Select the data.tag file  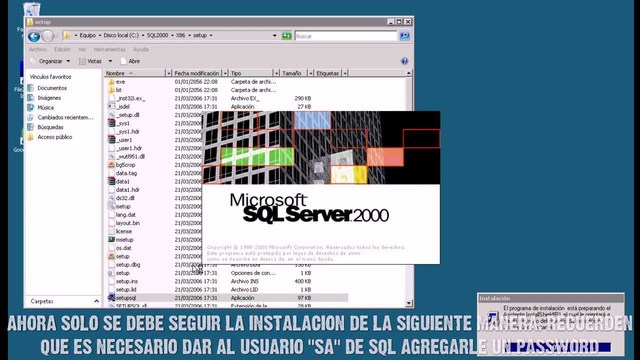(x=126, y=173)
